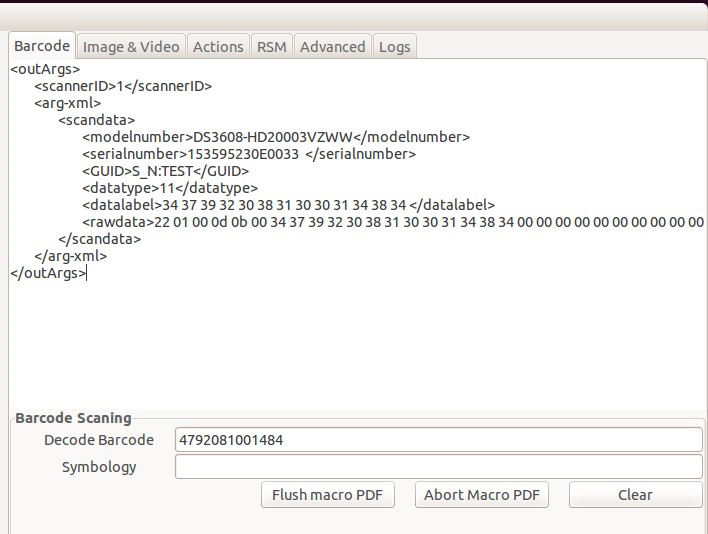
Task: Click into the empty Symbology field
Action: click(438, 467)
